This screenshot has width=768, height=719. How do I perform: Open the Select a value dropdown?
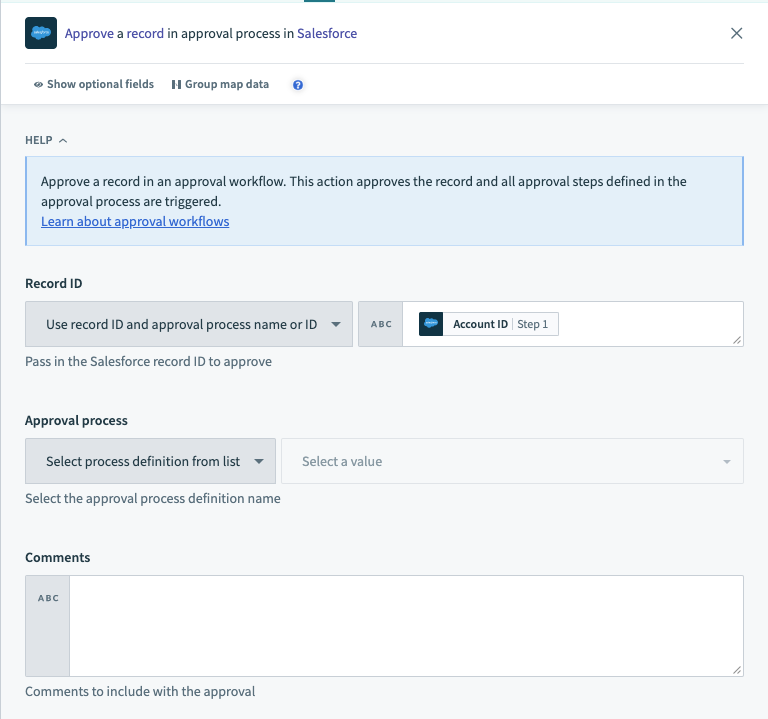click(x=512, y=461)
